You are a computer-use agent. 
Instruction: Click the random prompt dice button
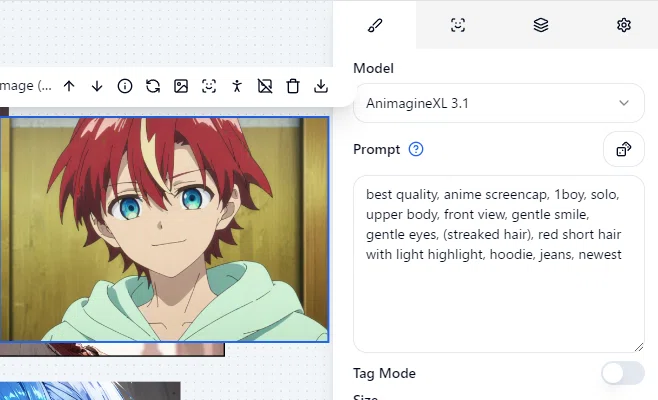click(x=624, y=149)
